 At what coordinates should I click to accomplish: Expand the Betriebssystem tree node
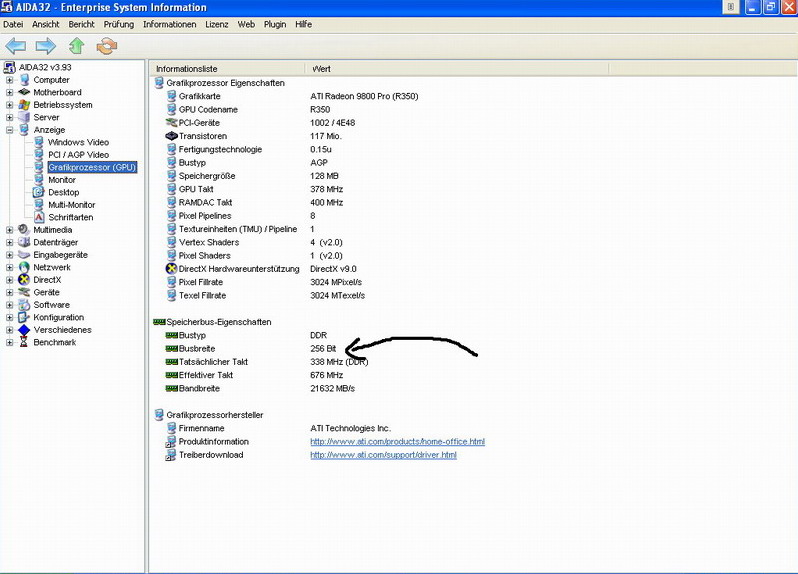pyautogui.click(x=9, y=105)
